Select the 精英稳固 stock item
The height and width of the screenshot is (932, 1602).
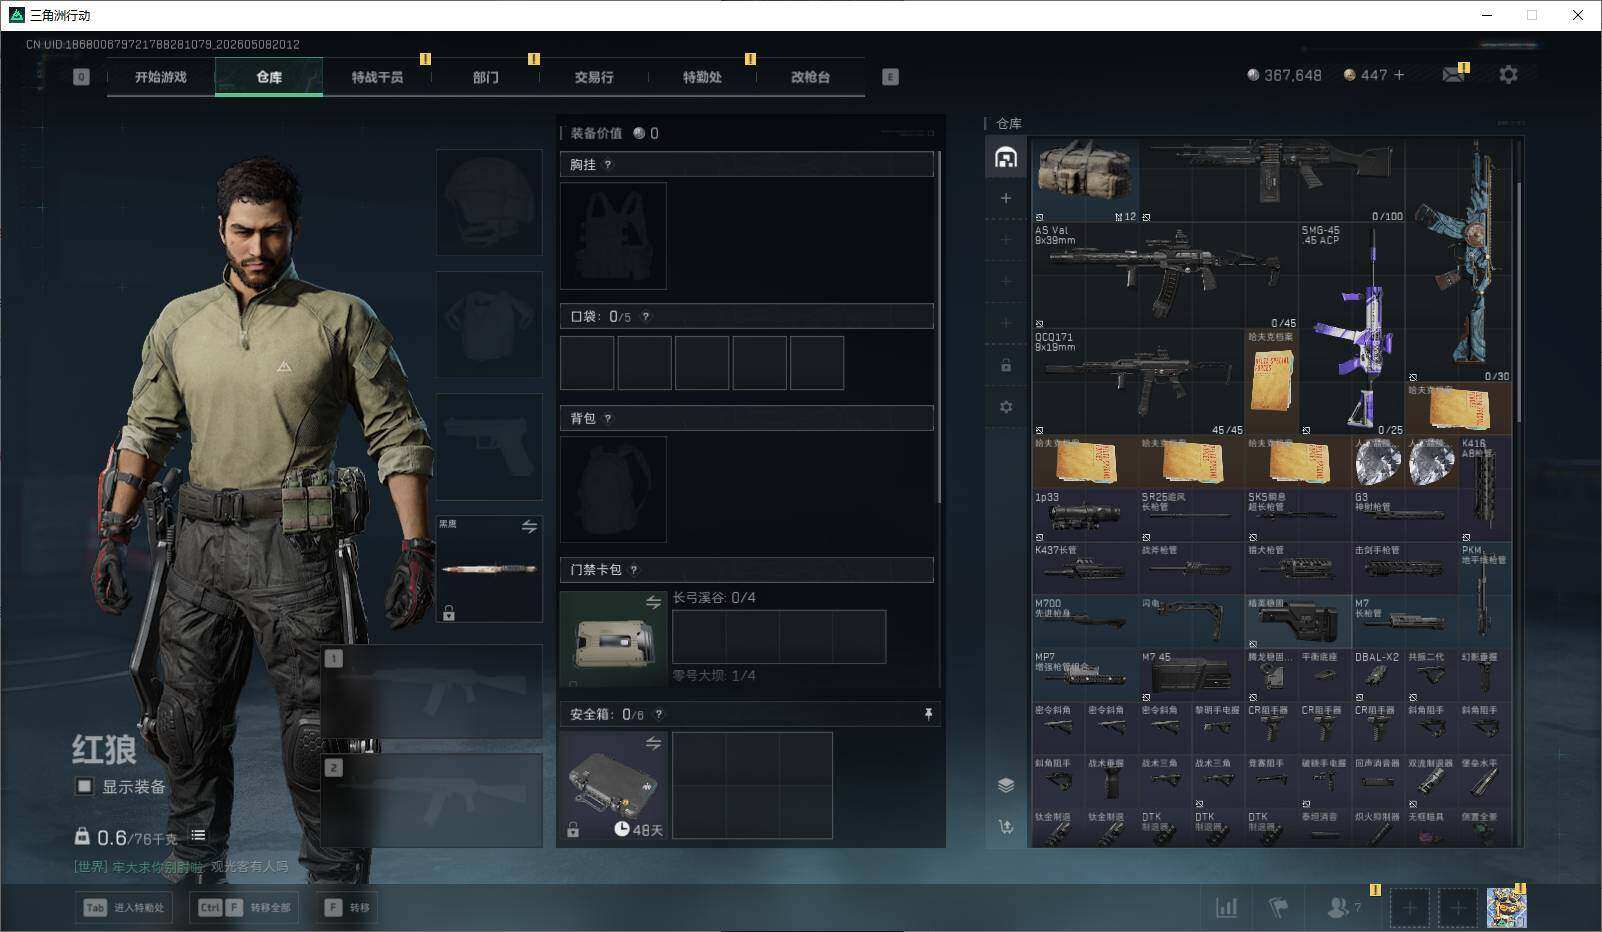pos(1297,622)
